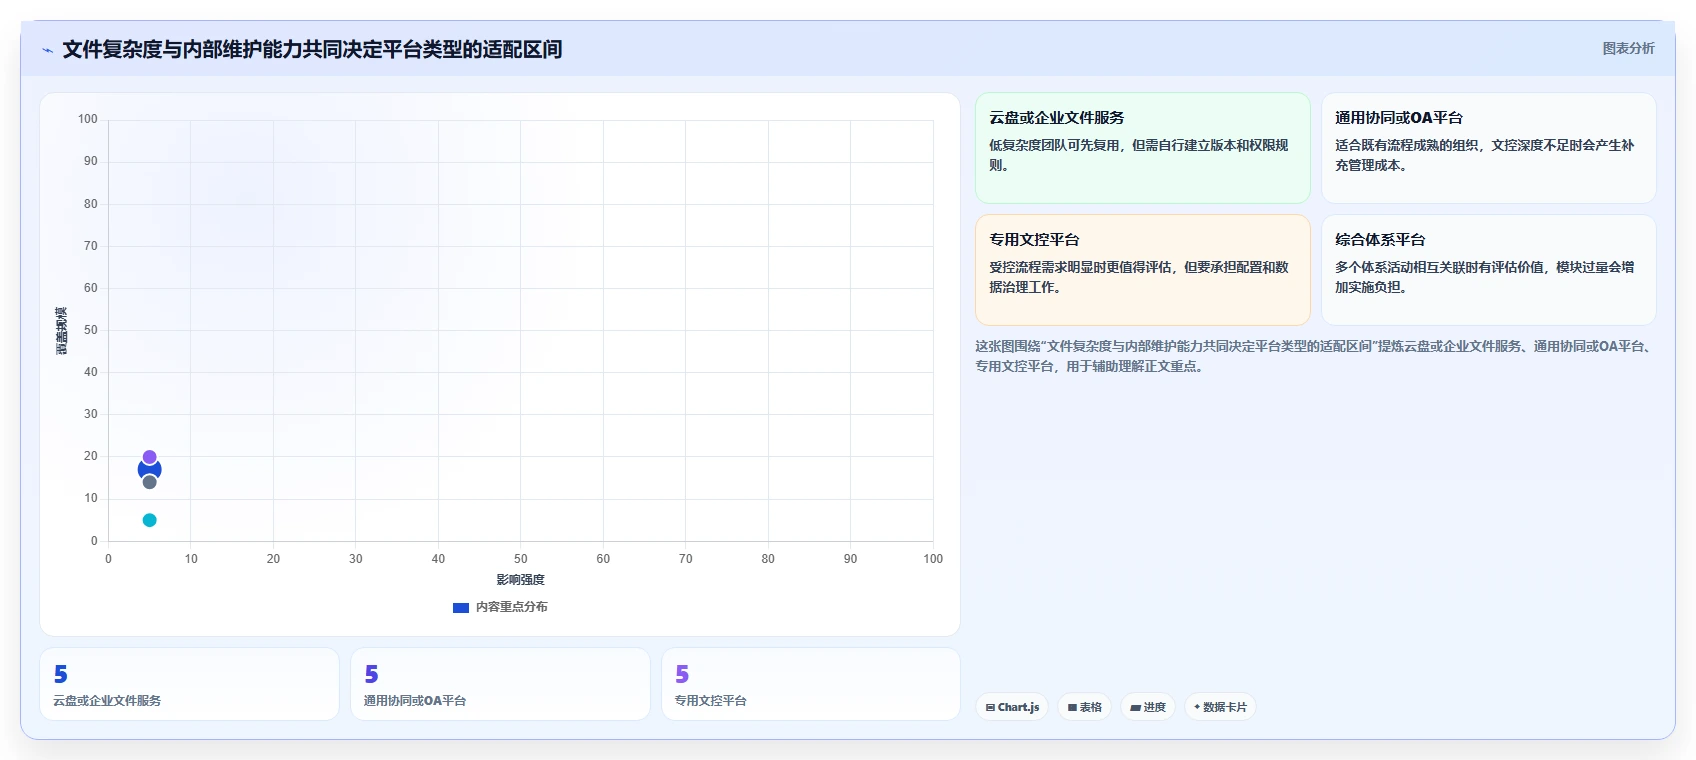The width and height of the screenshot is (1696, 760).
Task: Open the 通用协同或OA平台 description card
Action: click(1489, 148)
